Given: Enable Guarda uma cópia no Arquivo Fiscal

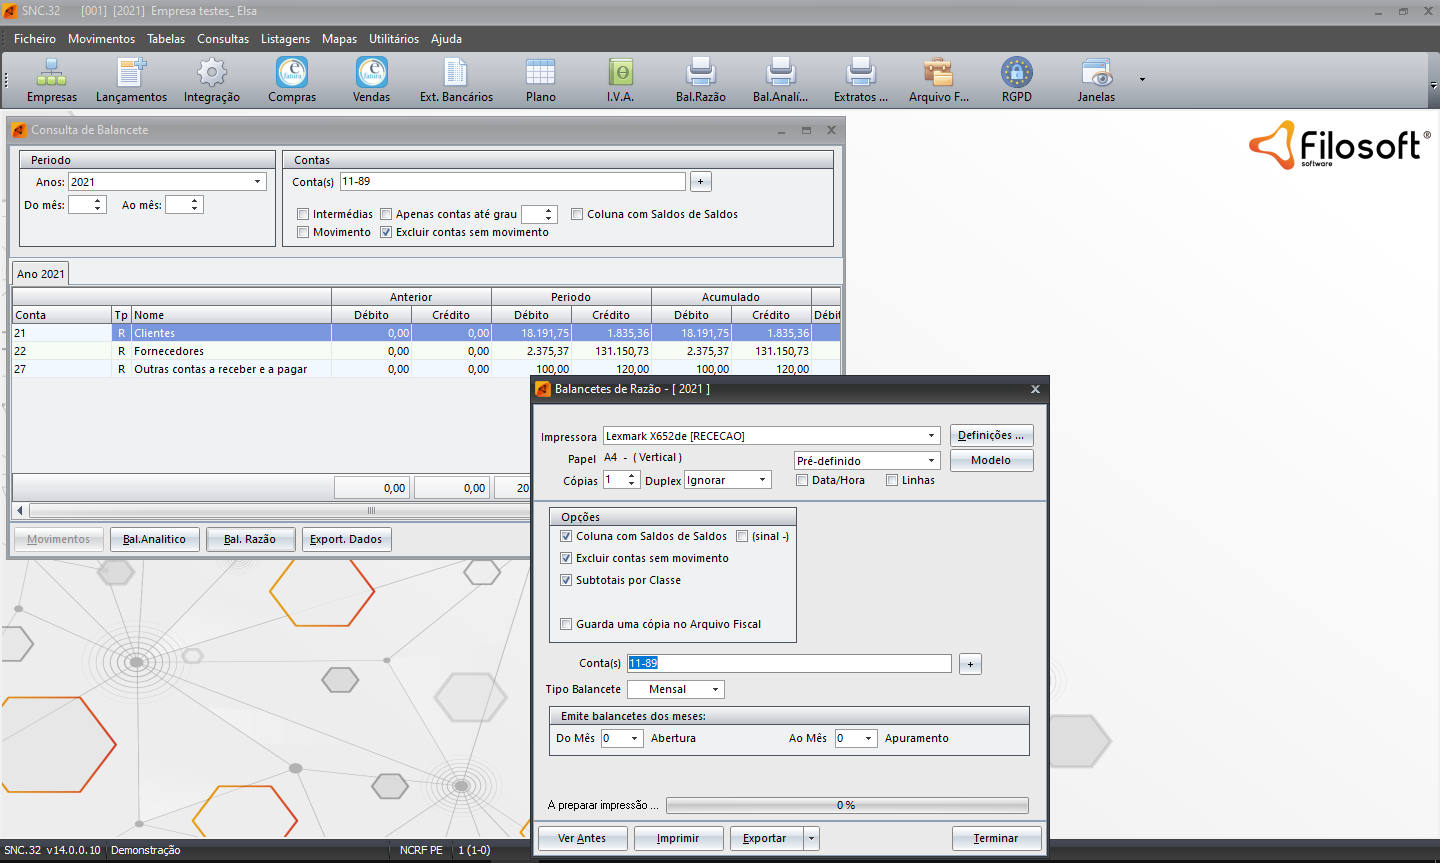Looking at the screenshot, I should [566, 624].
